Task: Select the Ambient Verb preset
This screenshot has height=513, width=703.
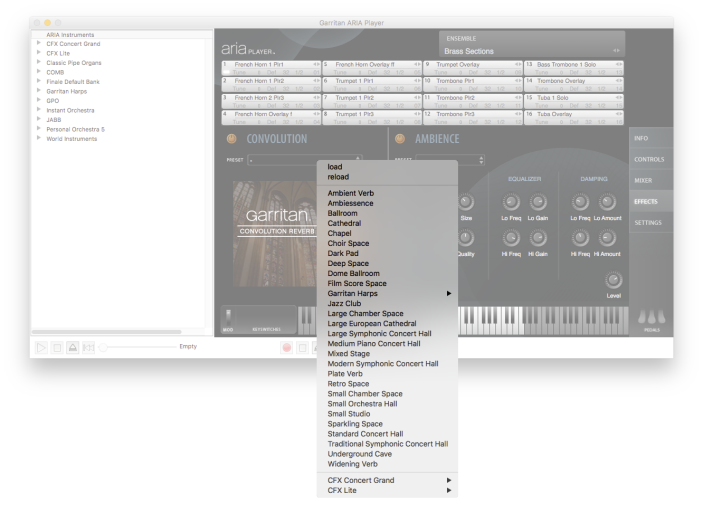Action: (351, 193)
